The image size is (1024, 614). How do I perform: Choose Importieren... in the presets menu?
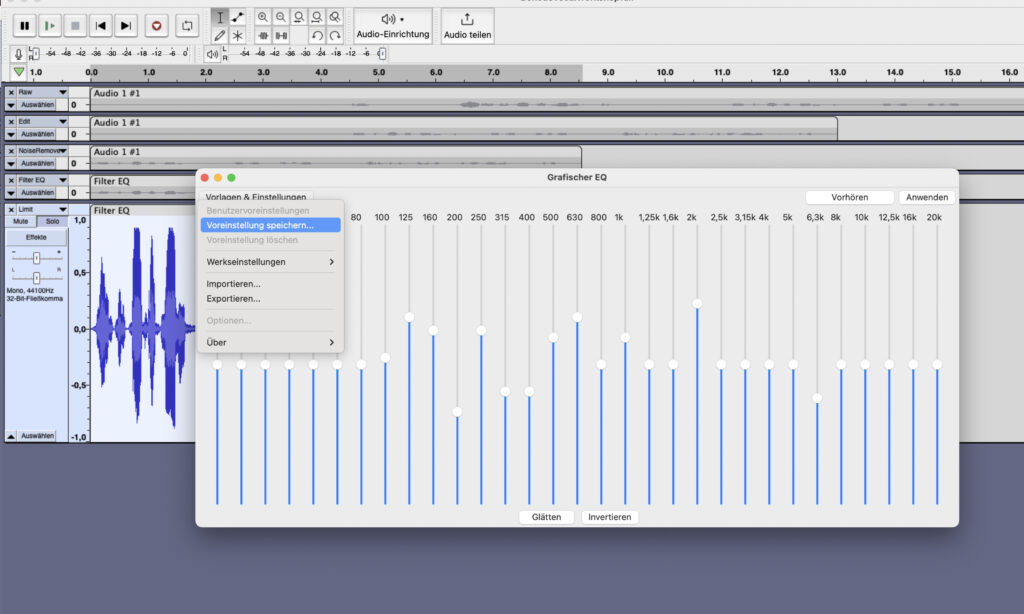[233, 284]
